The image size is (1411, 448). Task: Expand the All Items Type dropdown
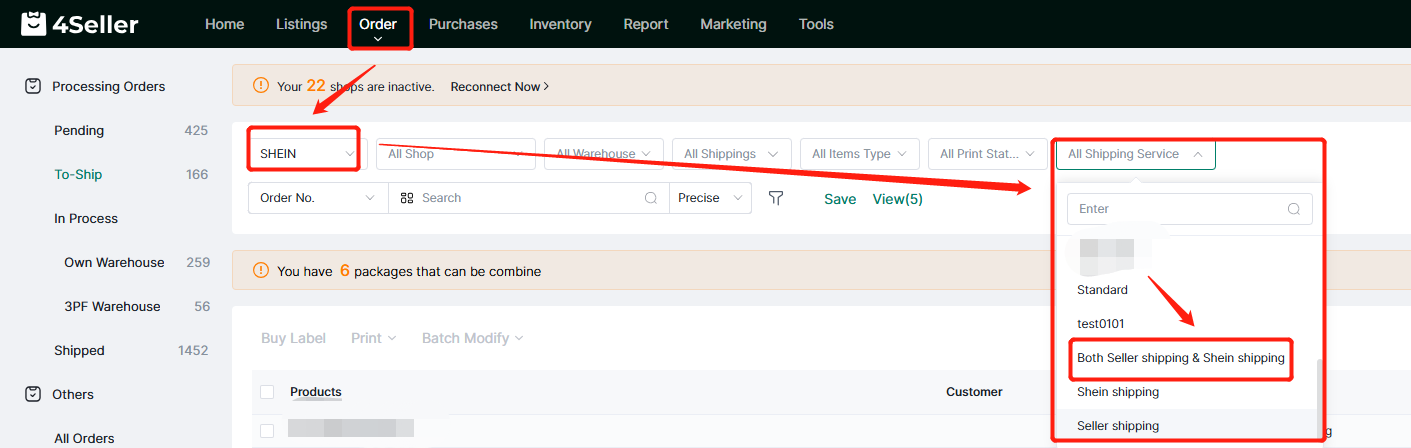[859, 154]
